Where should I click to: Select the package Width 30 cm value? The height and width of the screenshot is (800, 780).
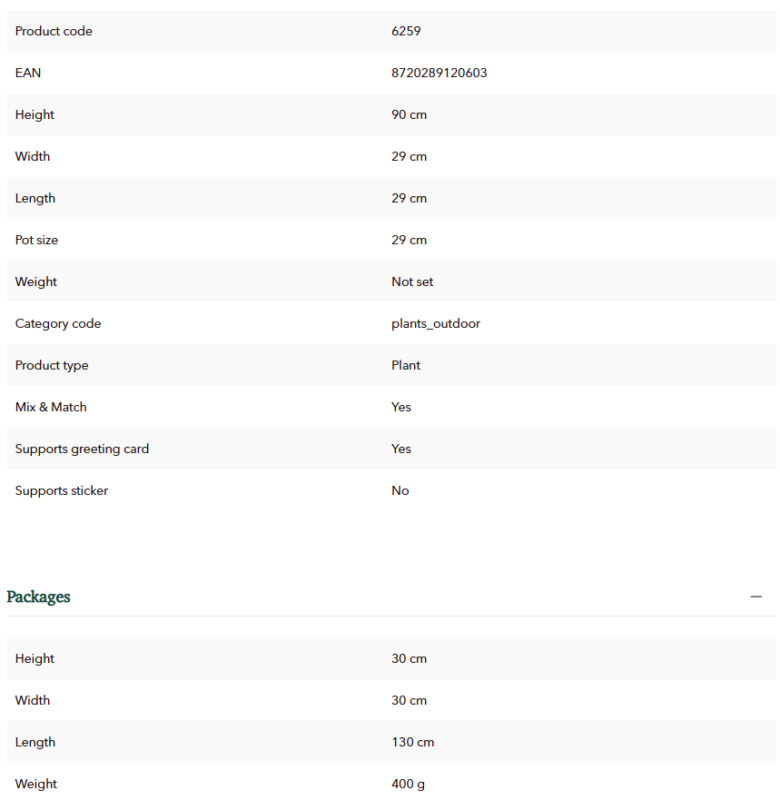[x=409, y=701]
